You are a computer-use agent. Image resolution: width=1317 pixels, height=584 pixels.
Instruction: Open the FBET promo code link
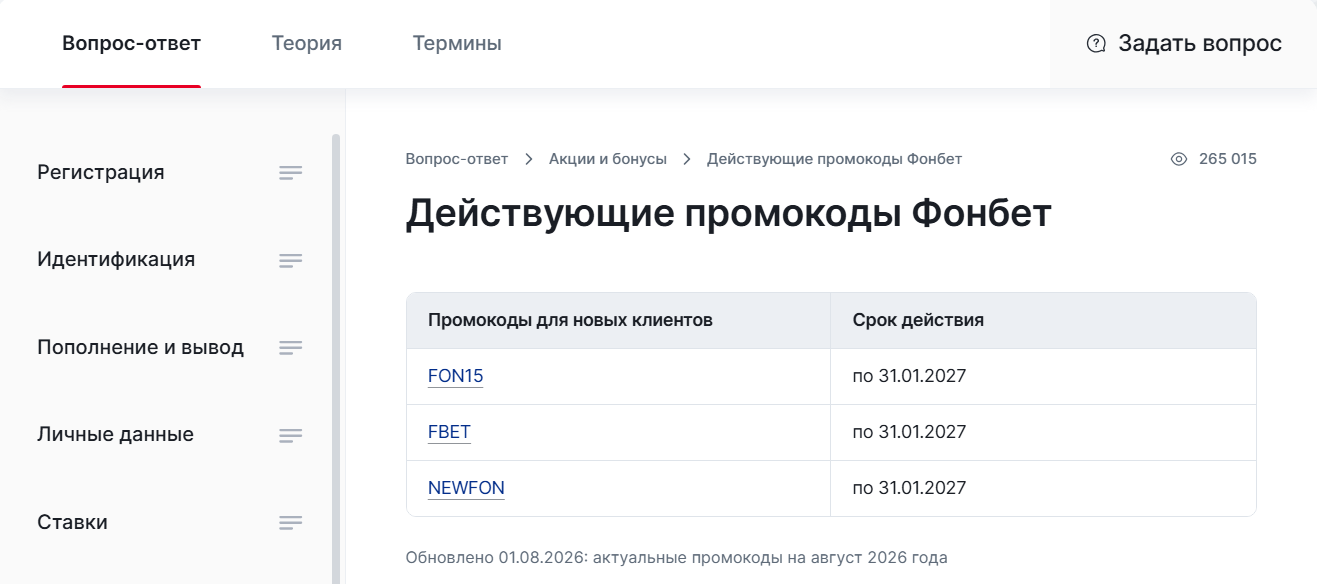(x=449, y=432)
